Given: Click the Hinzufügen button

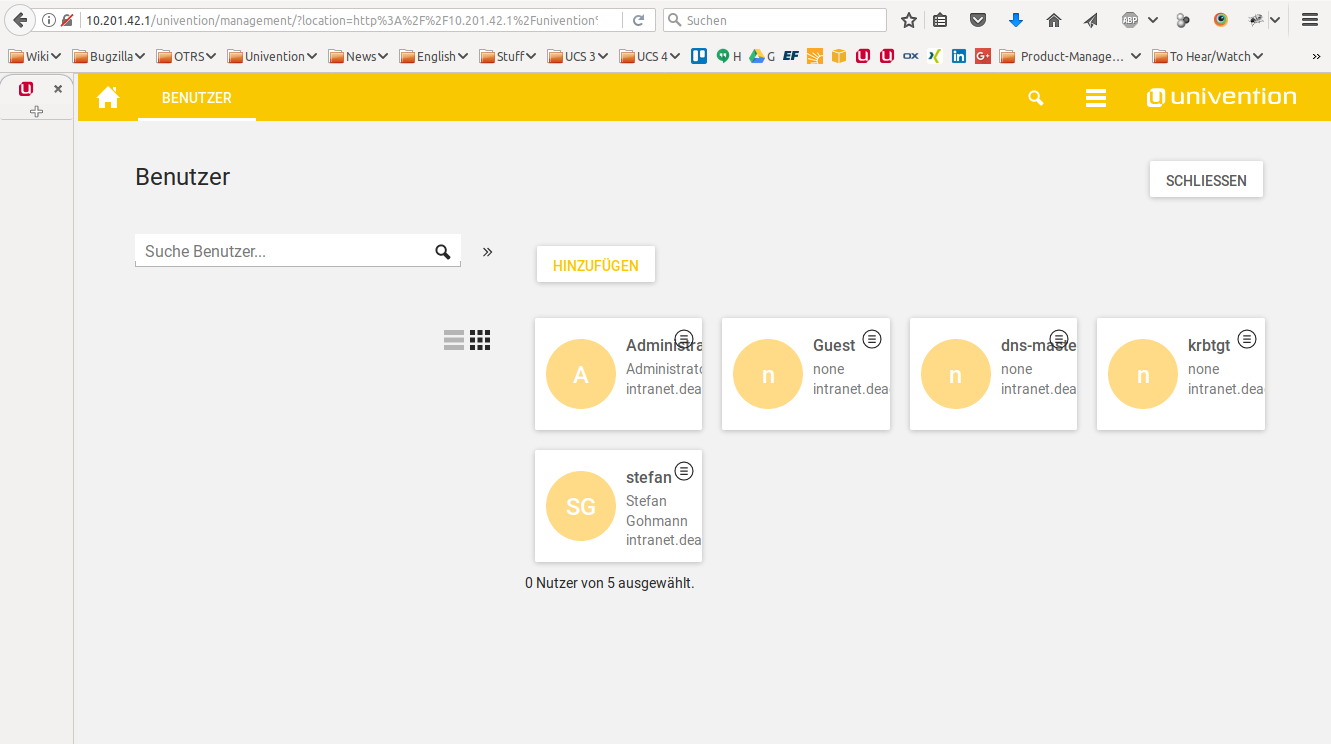Looking at the screenshot, I should click(596, 265).
